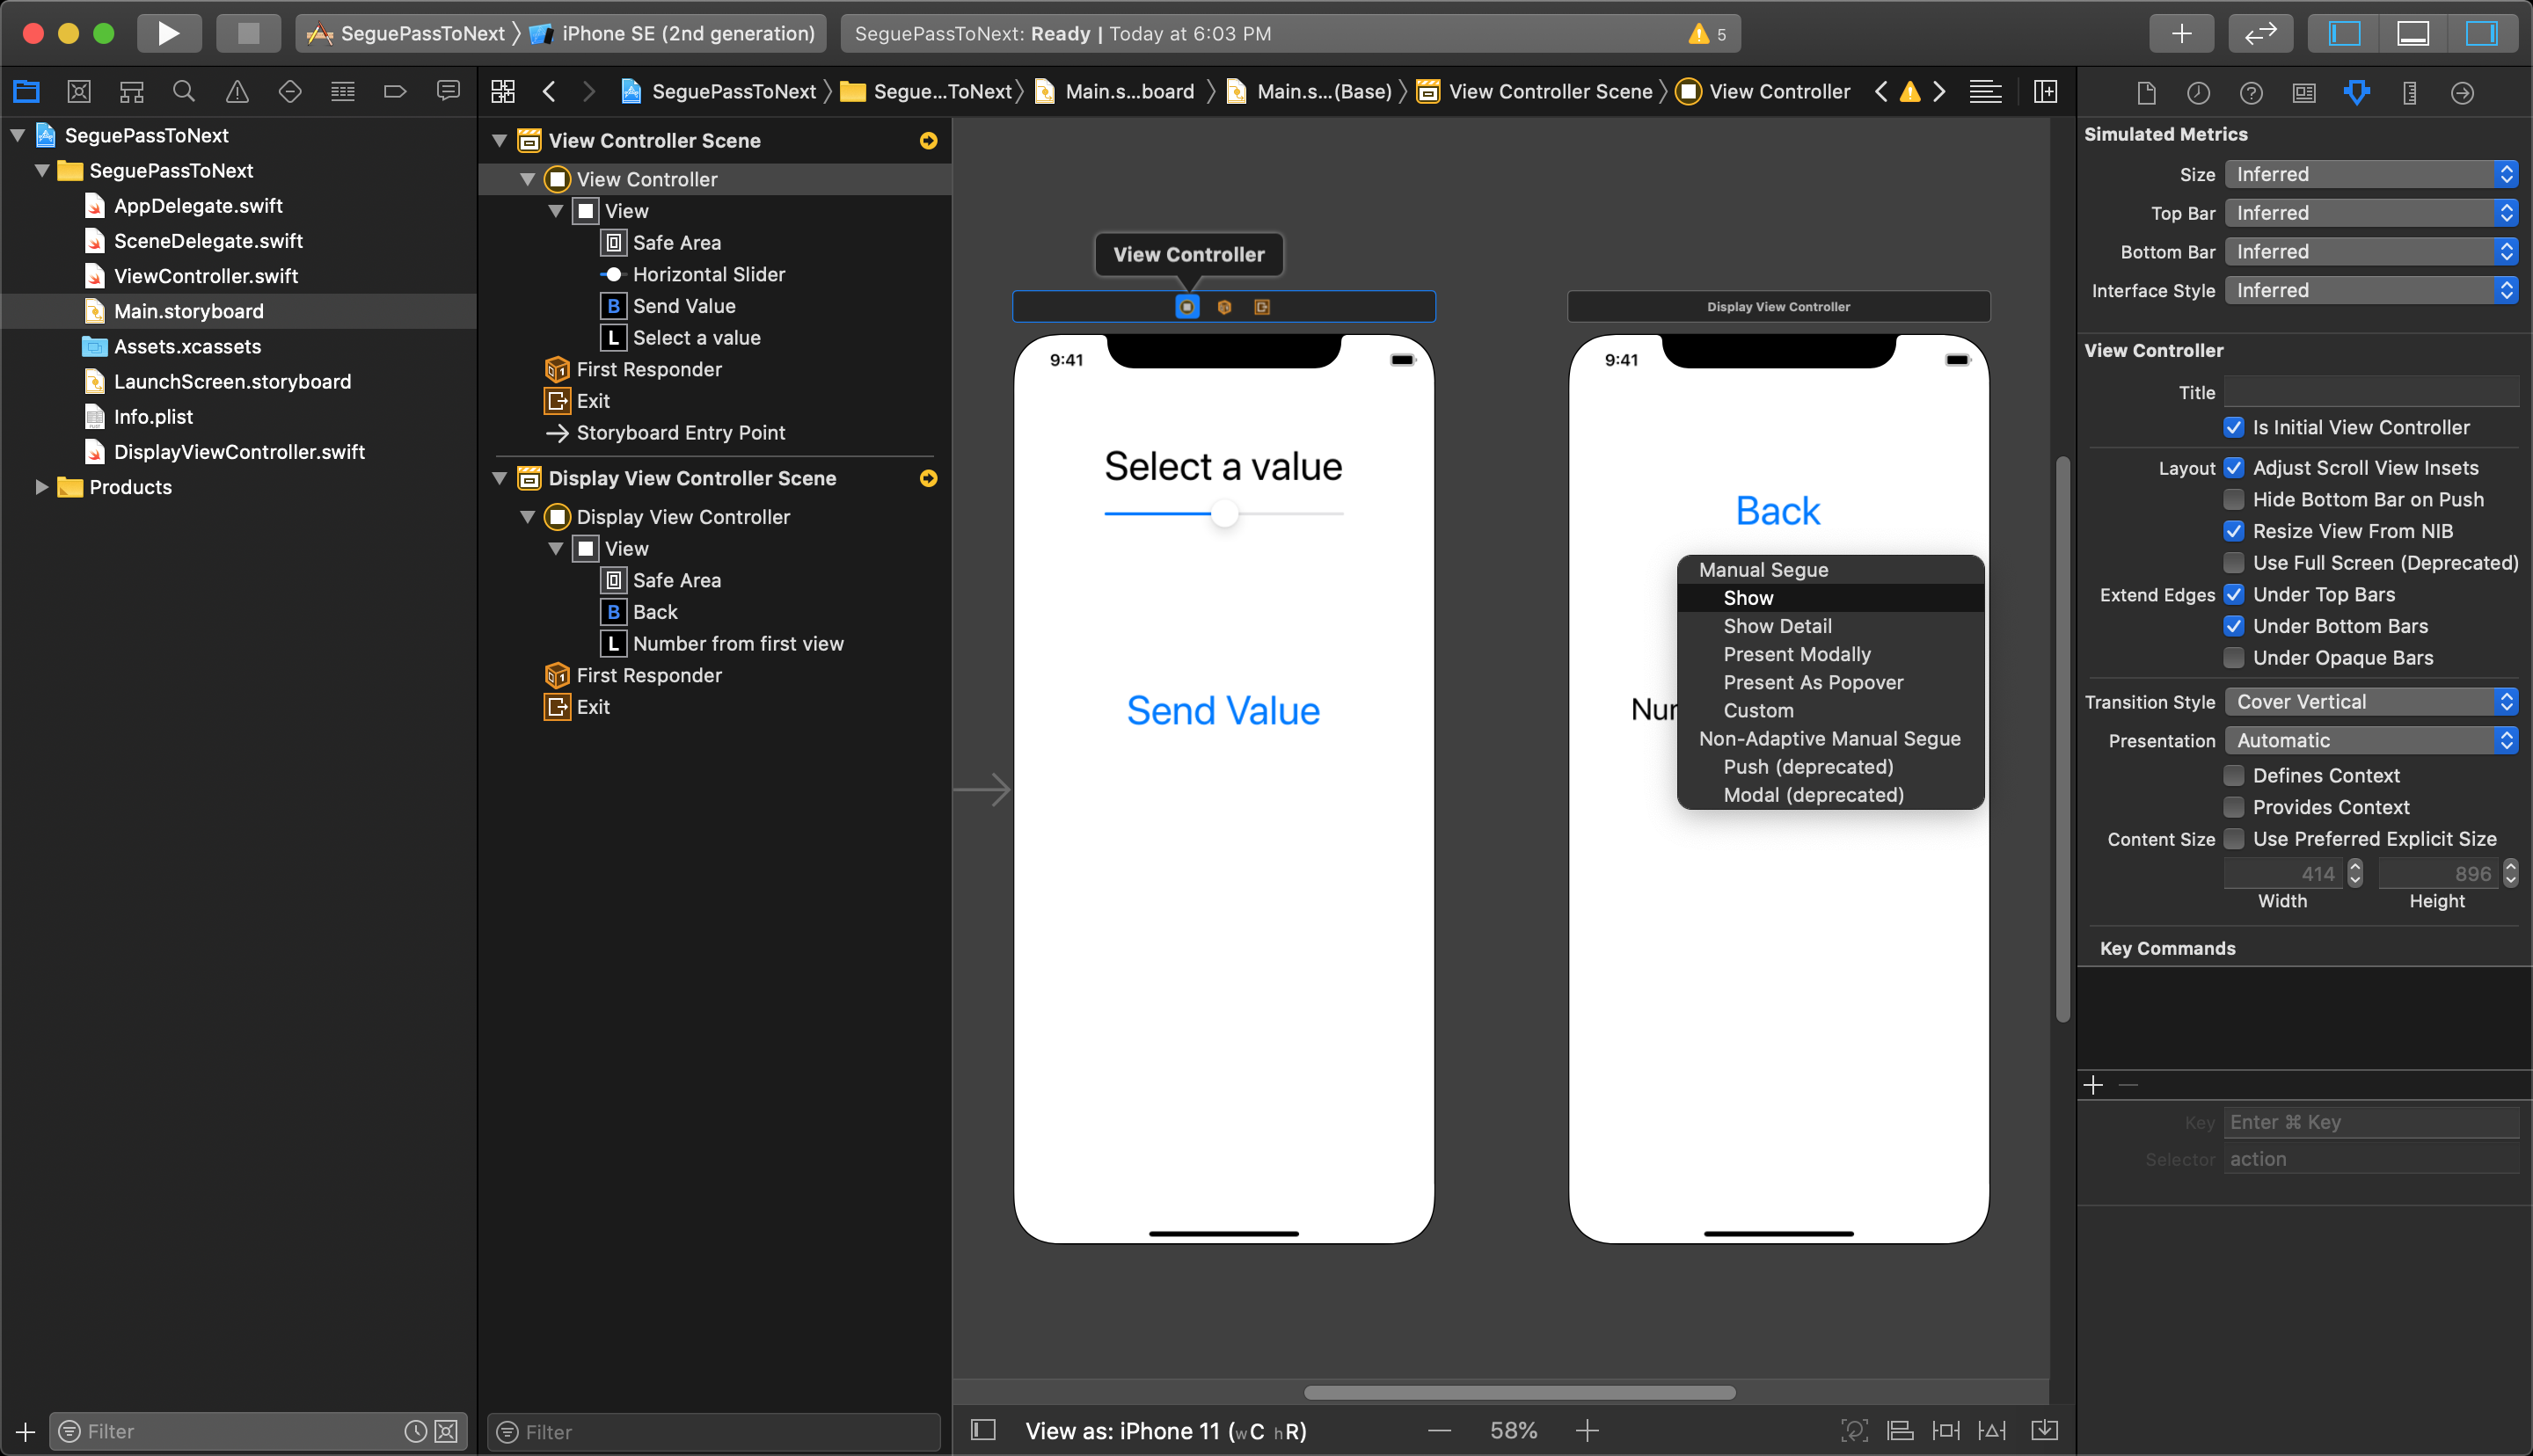
Task: Go back in editor history
Action: click(x=549, y=92)
